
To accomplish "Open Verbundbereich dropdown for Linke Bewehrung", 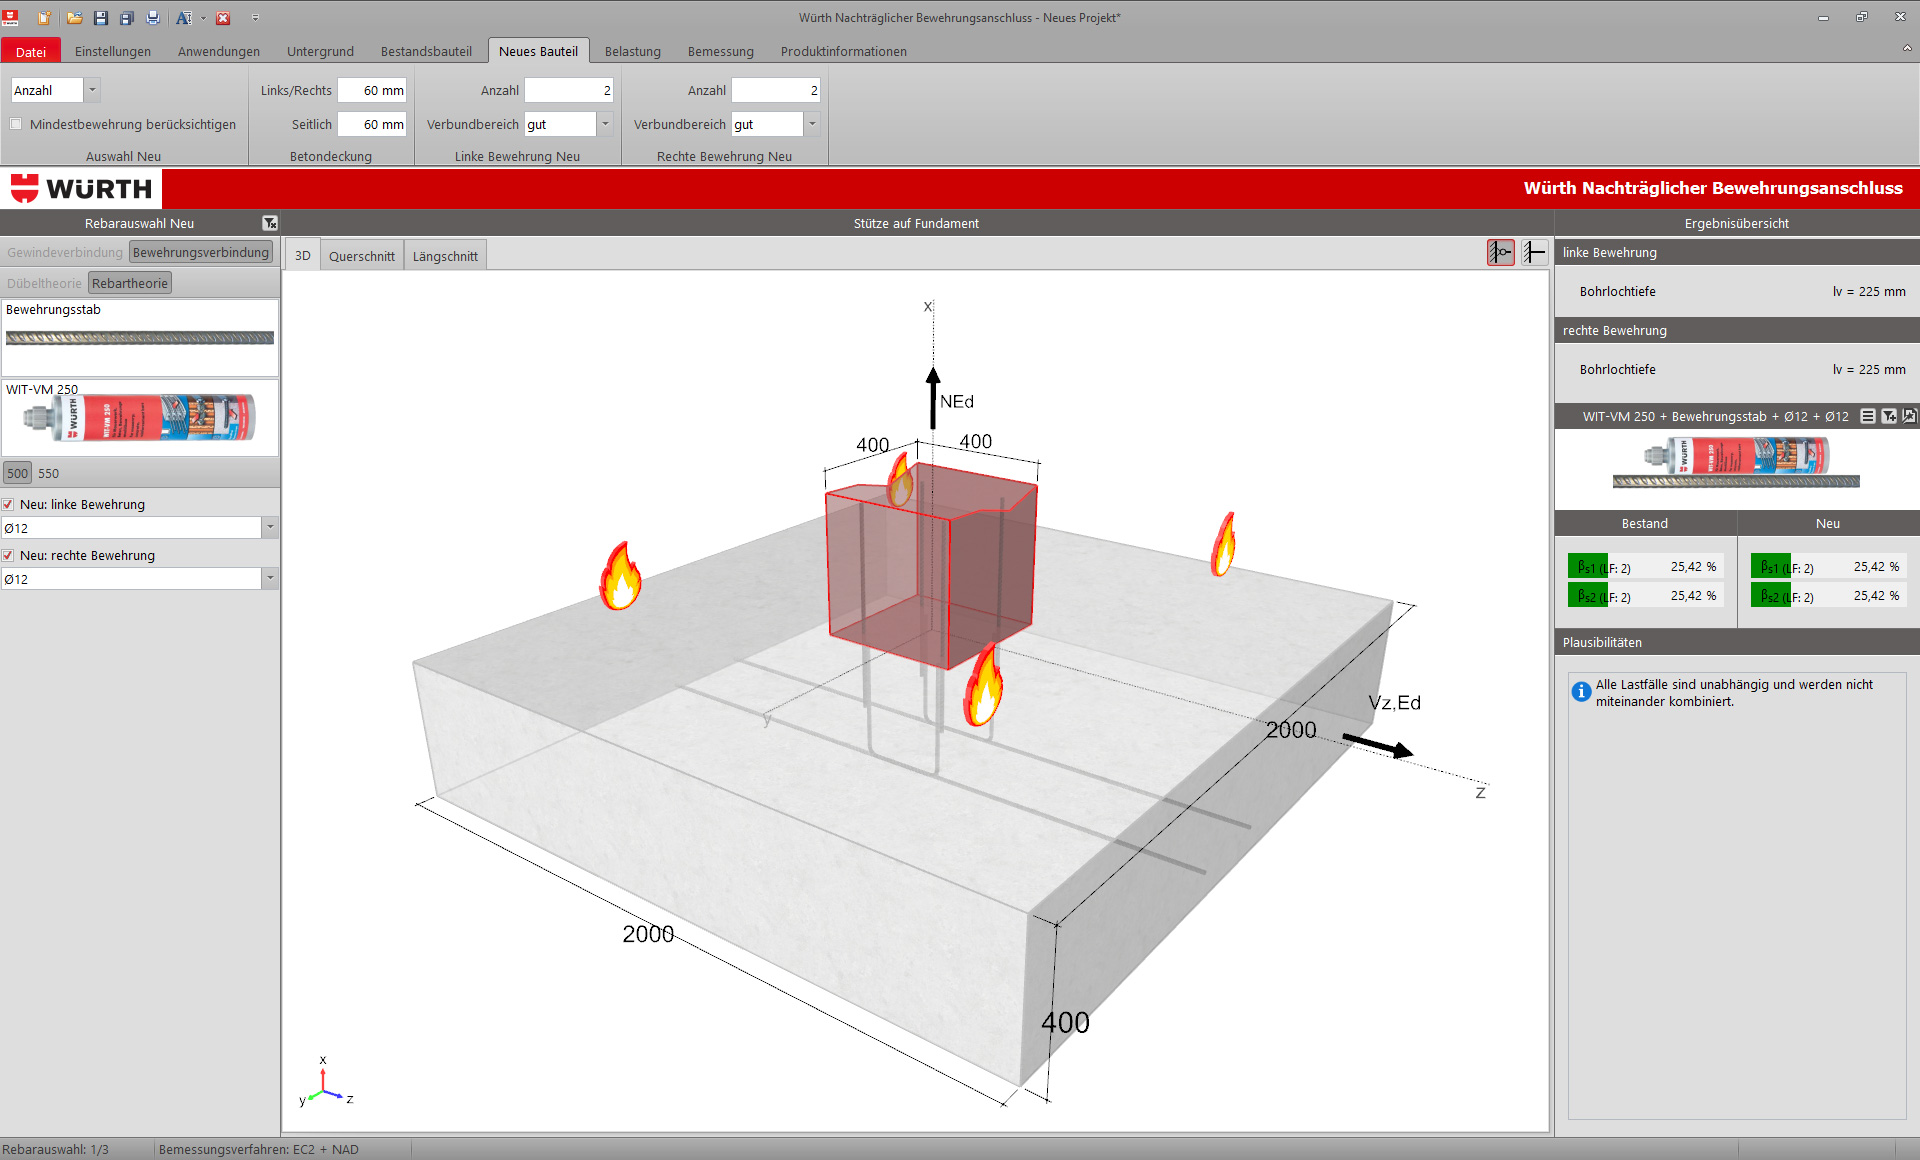I will pyautogui.click(x=605, y=124).
